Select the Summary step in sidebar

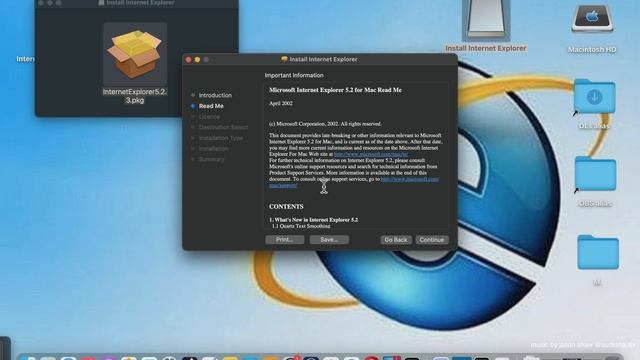click(211, 160)
